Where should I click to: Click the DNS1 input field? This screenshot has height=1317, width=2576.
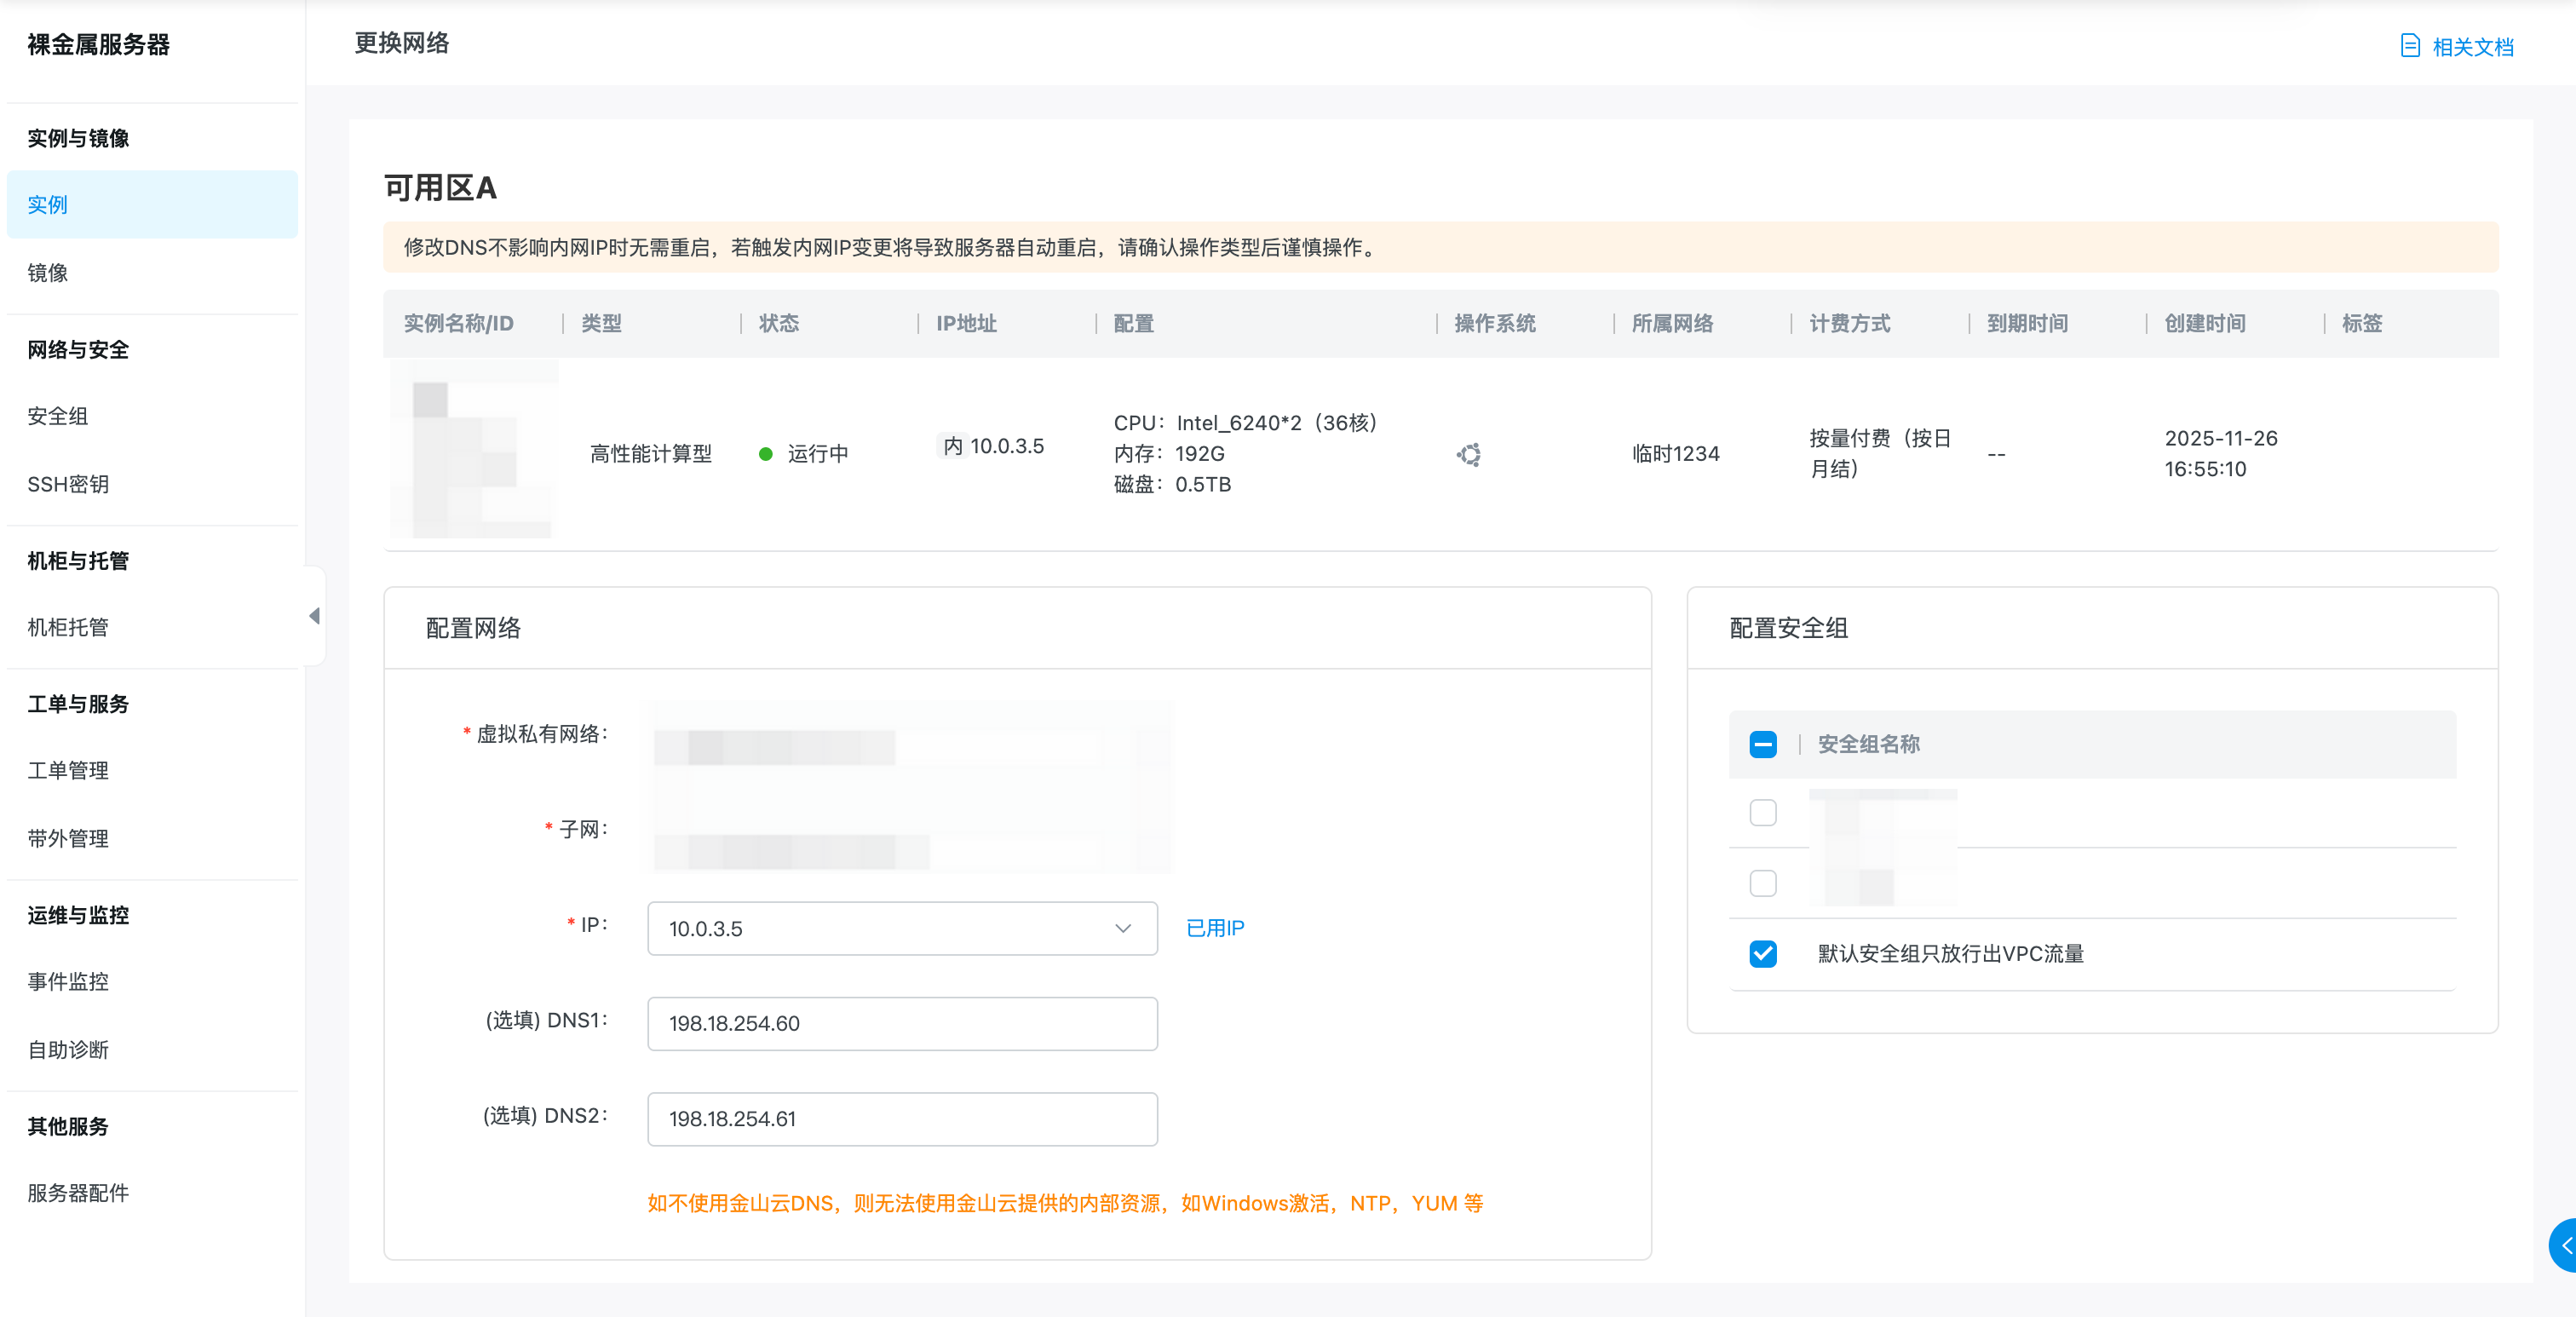[x=902, y=1023]
